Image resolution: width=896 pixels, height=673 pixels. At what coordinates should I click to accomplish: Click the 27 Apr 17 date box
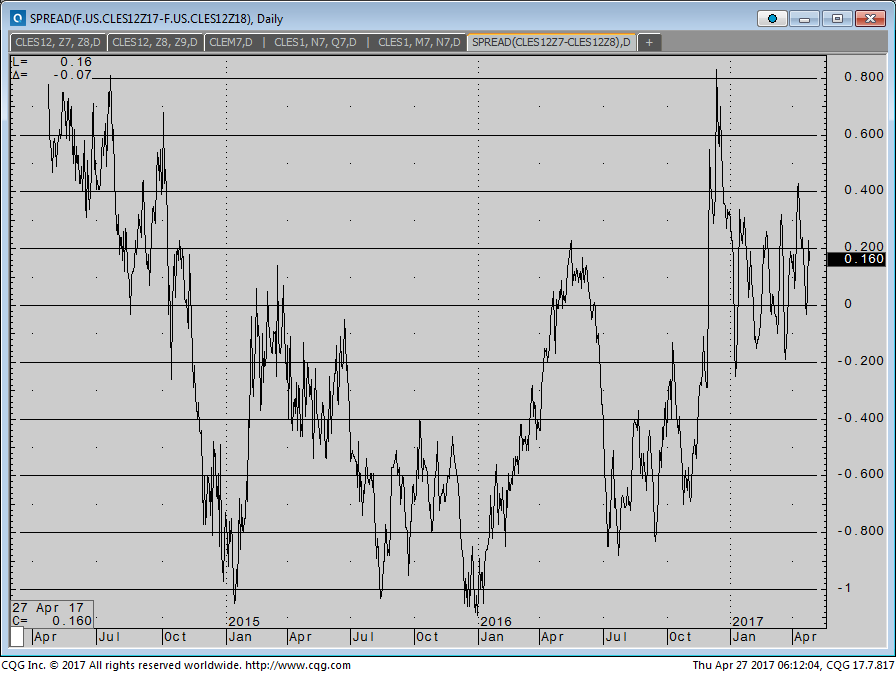coord(49,608)
